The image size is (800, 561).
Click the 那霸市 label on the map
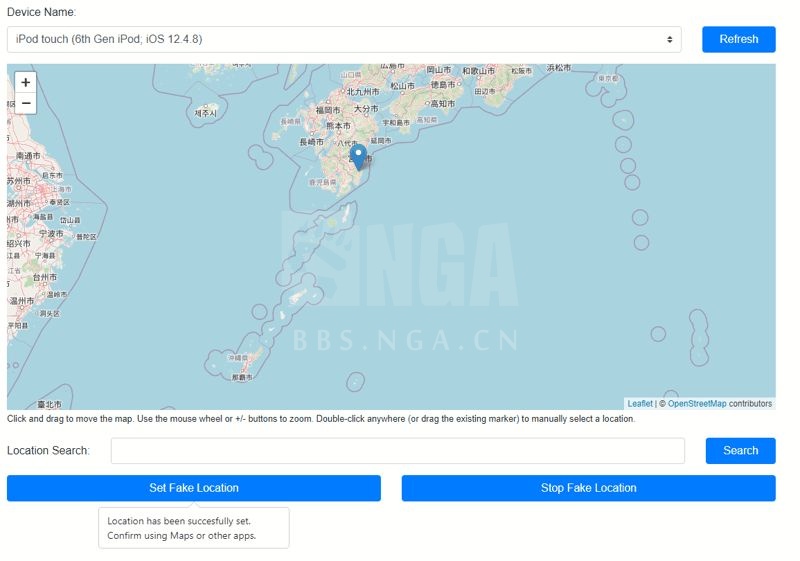(242, 377)
